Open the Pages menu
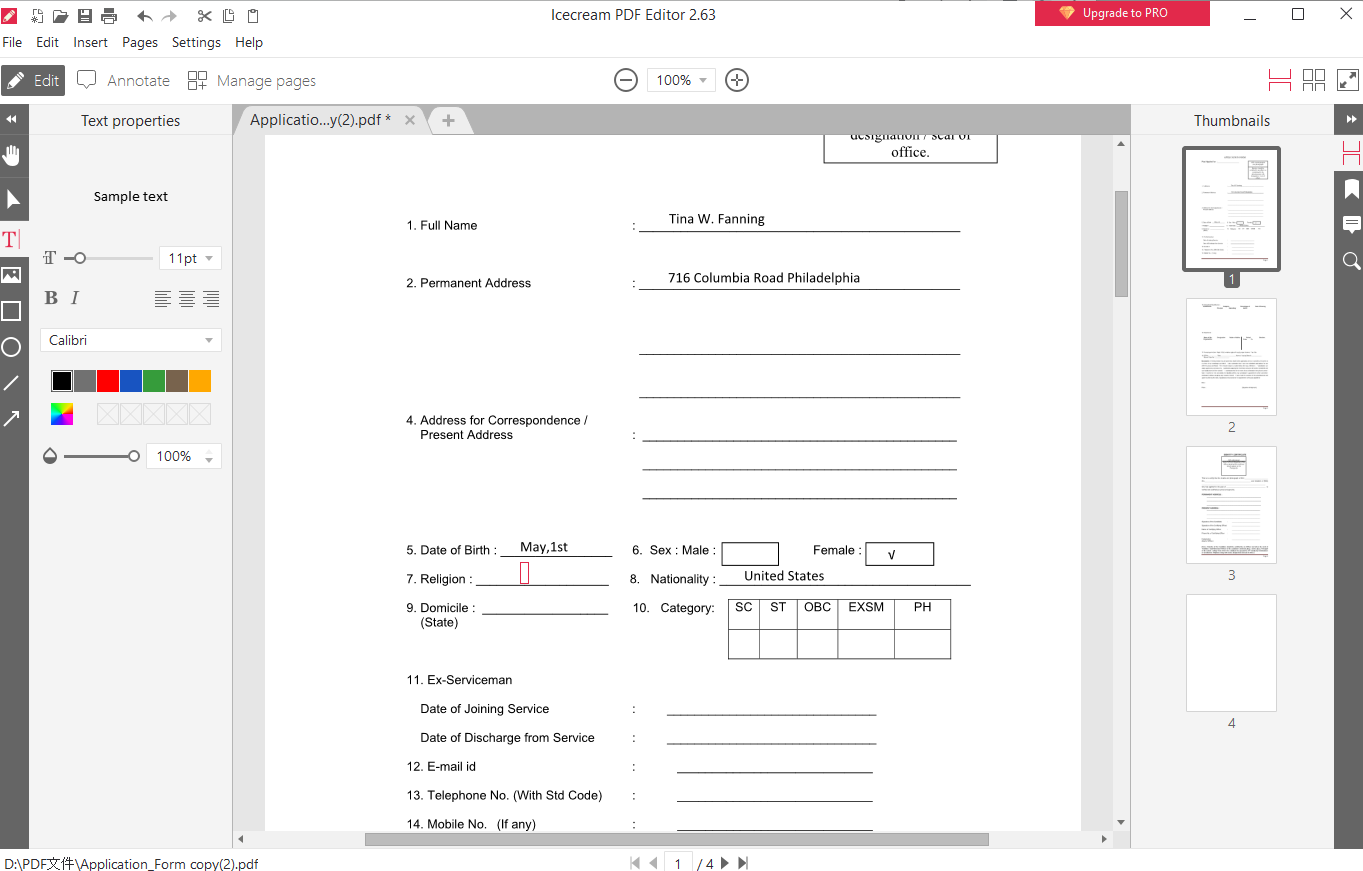The image size is (1363, 871). click(140, 42)
